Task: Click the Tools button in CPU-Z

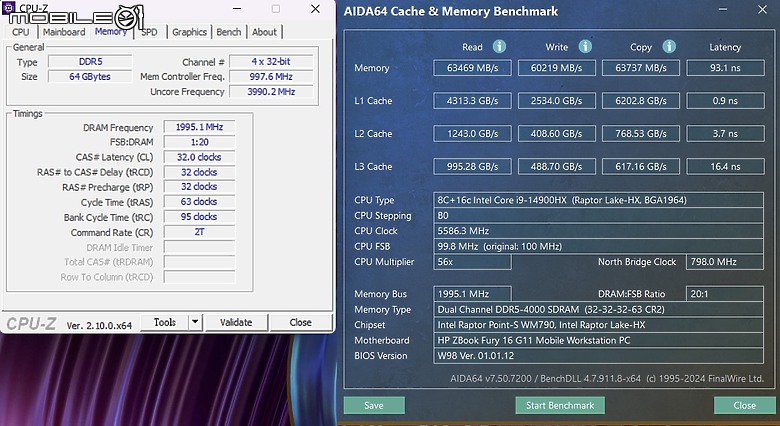Action: click(x=165, y=322)
